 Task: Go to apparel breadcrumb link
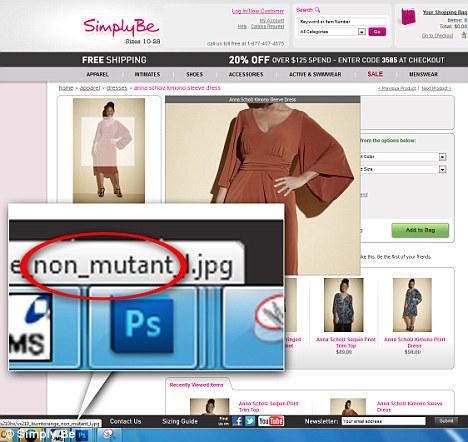(90, 88)
